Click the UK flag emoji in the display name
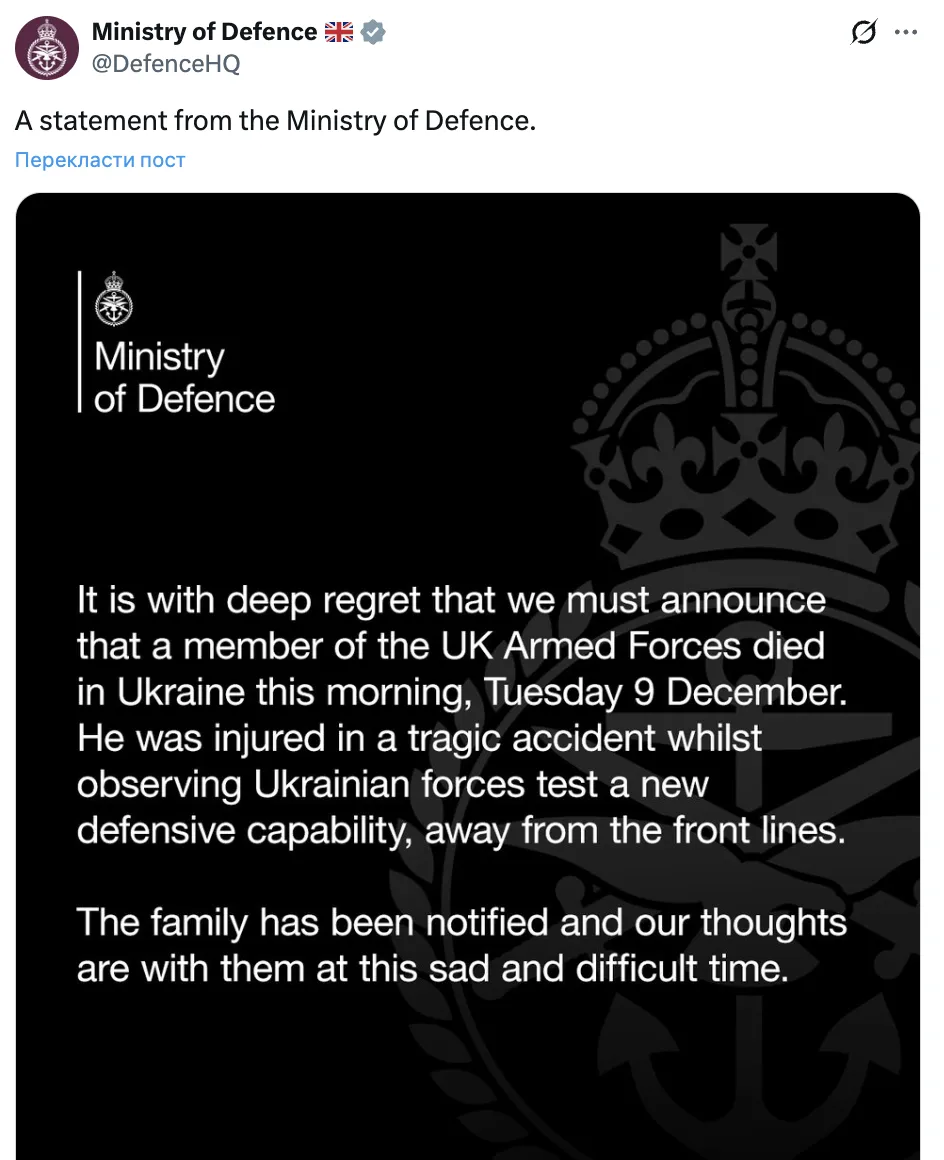 click(x=339, y=31)
